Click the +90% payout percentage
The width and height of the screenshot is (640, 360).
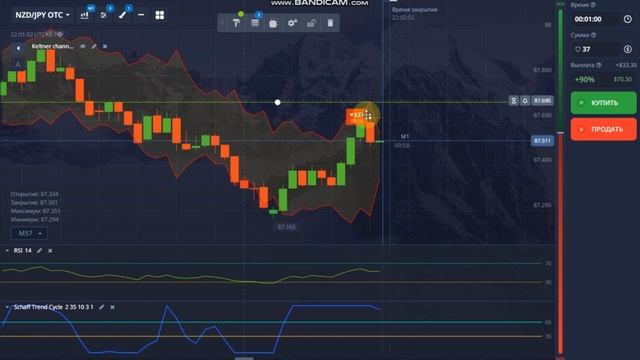click(584, 80)
